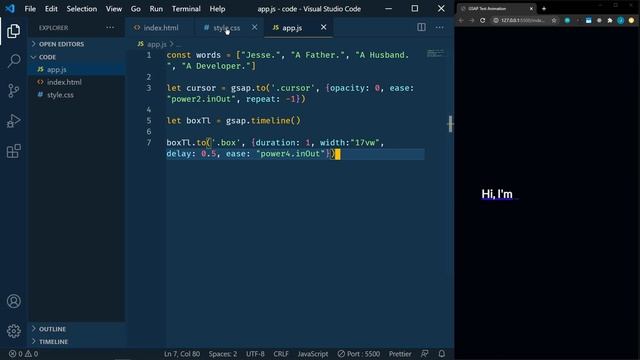Open the Manage settings gear
Screen dimensions: 640x360
(13, 331)
